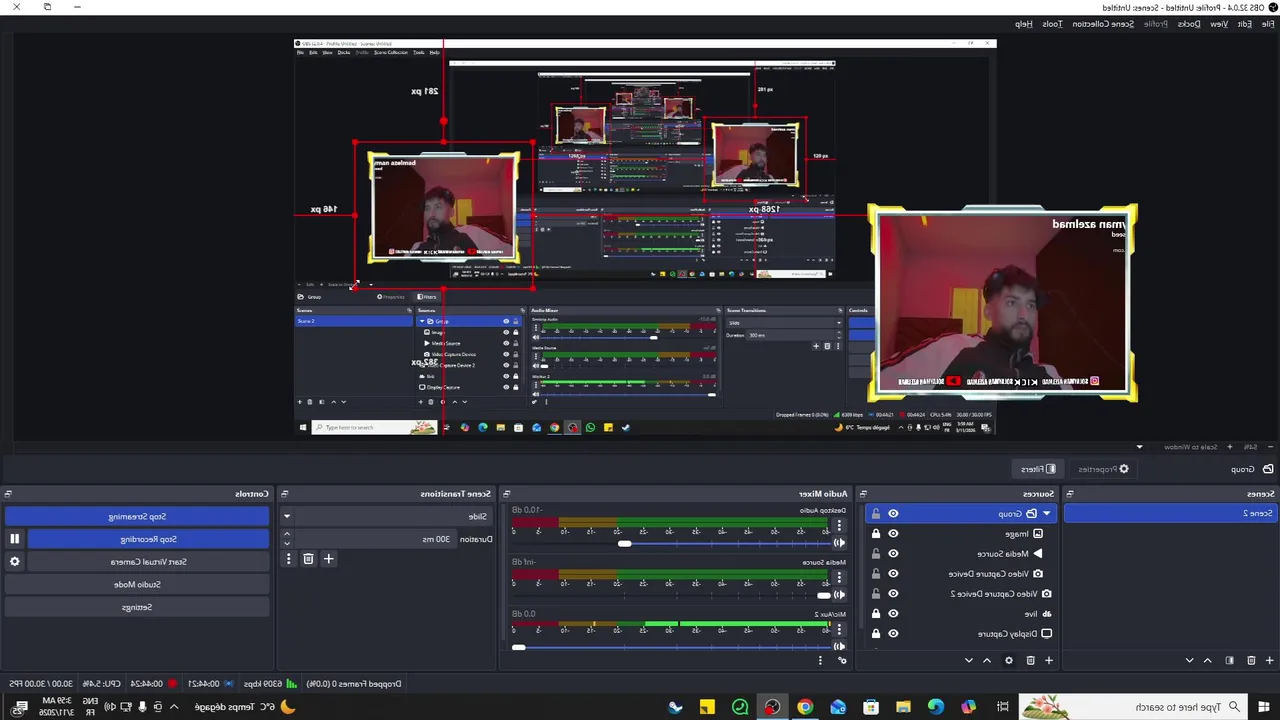Open the Help menu

pos(1024,24)
